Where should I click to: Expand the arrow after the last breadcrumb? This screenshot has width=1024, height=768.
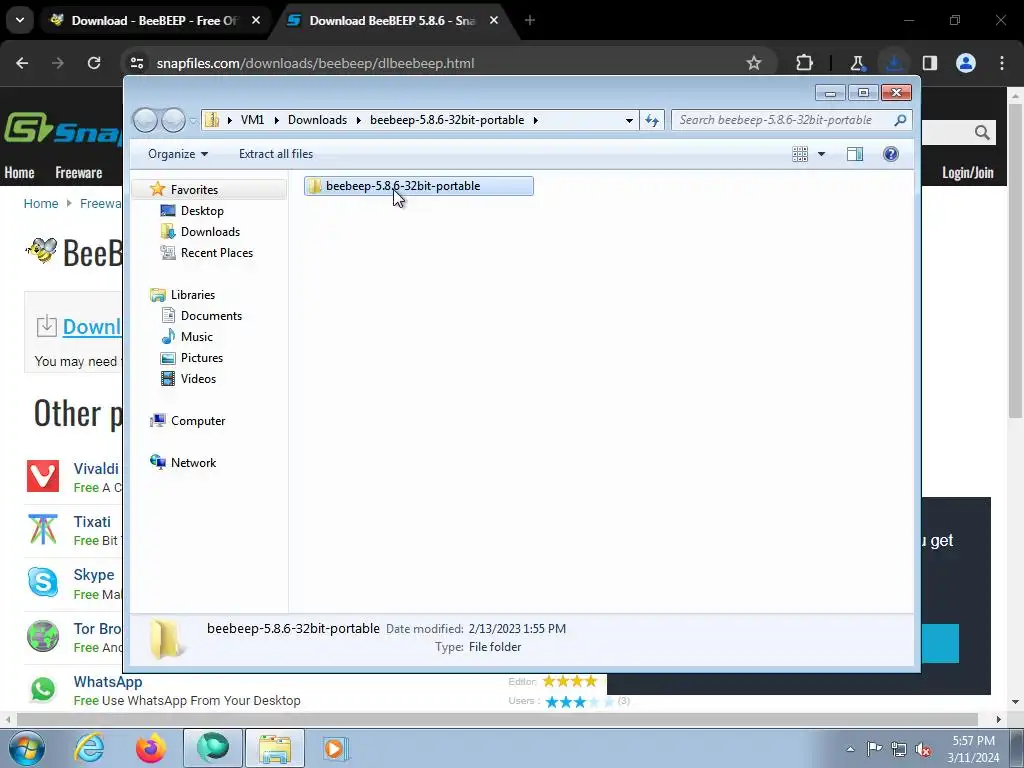536,120
